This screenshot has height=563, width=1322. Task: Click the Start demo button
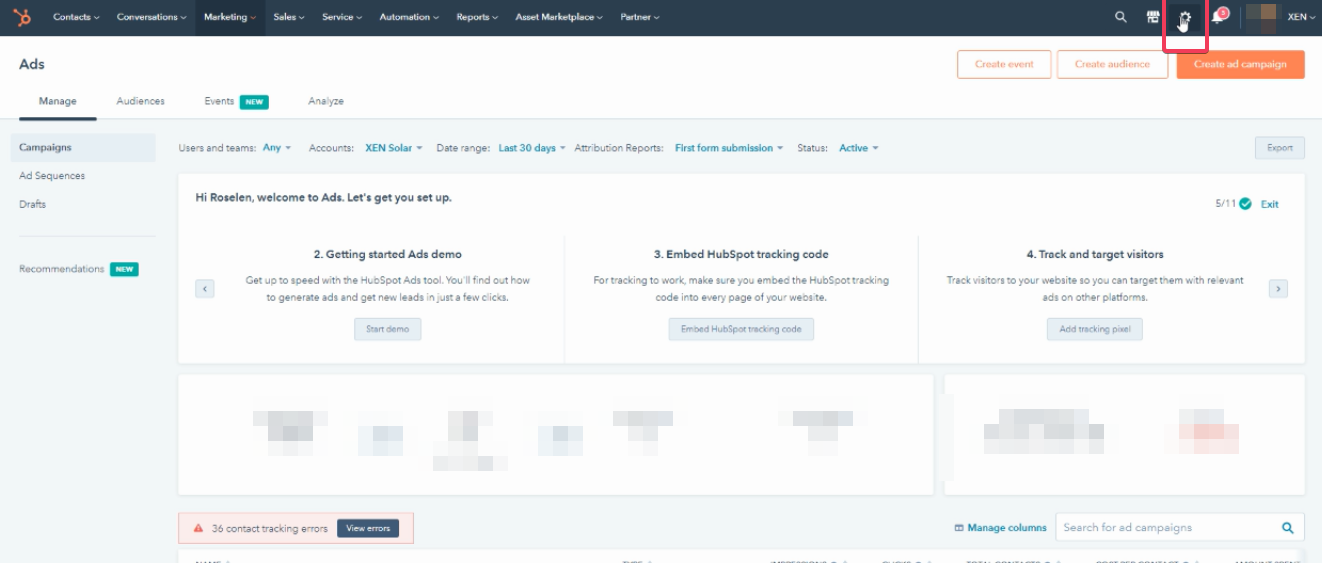click(x=388, y=329)
